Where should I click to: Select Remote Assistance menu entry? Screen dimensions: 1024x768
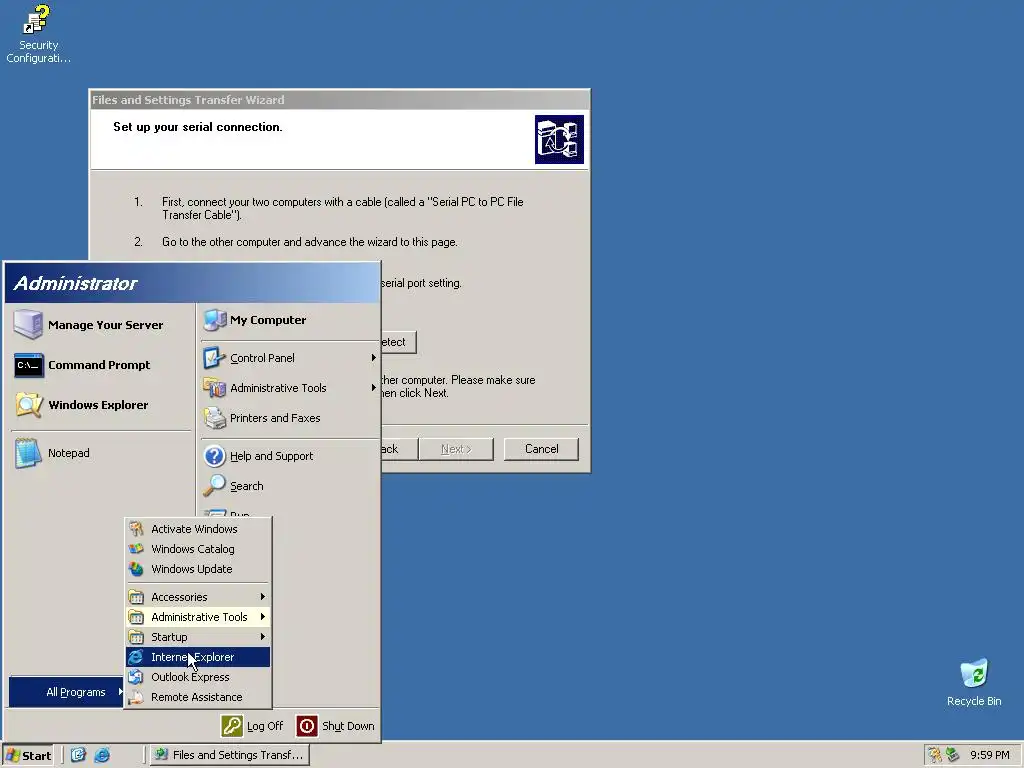(198, 697)
